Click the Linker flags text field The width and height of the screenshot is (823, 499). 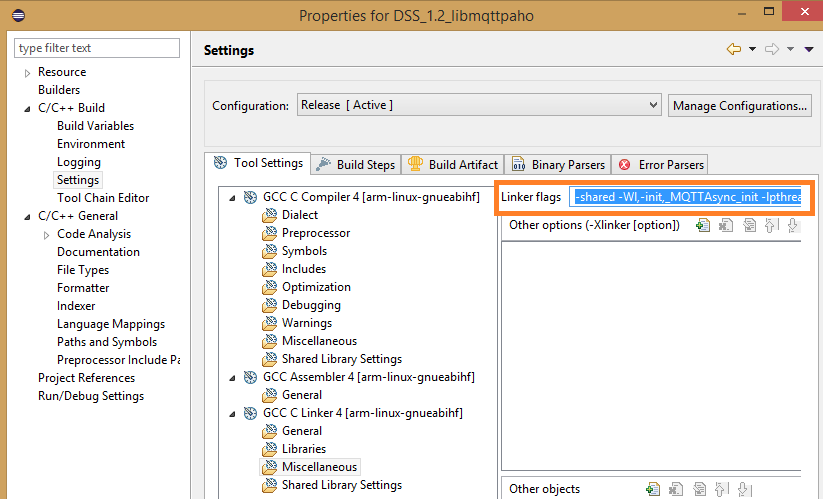point(686,197)
